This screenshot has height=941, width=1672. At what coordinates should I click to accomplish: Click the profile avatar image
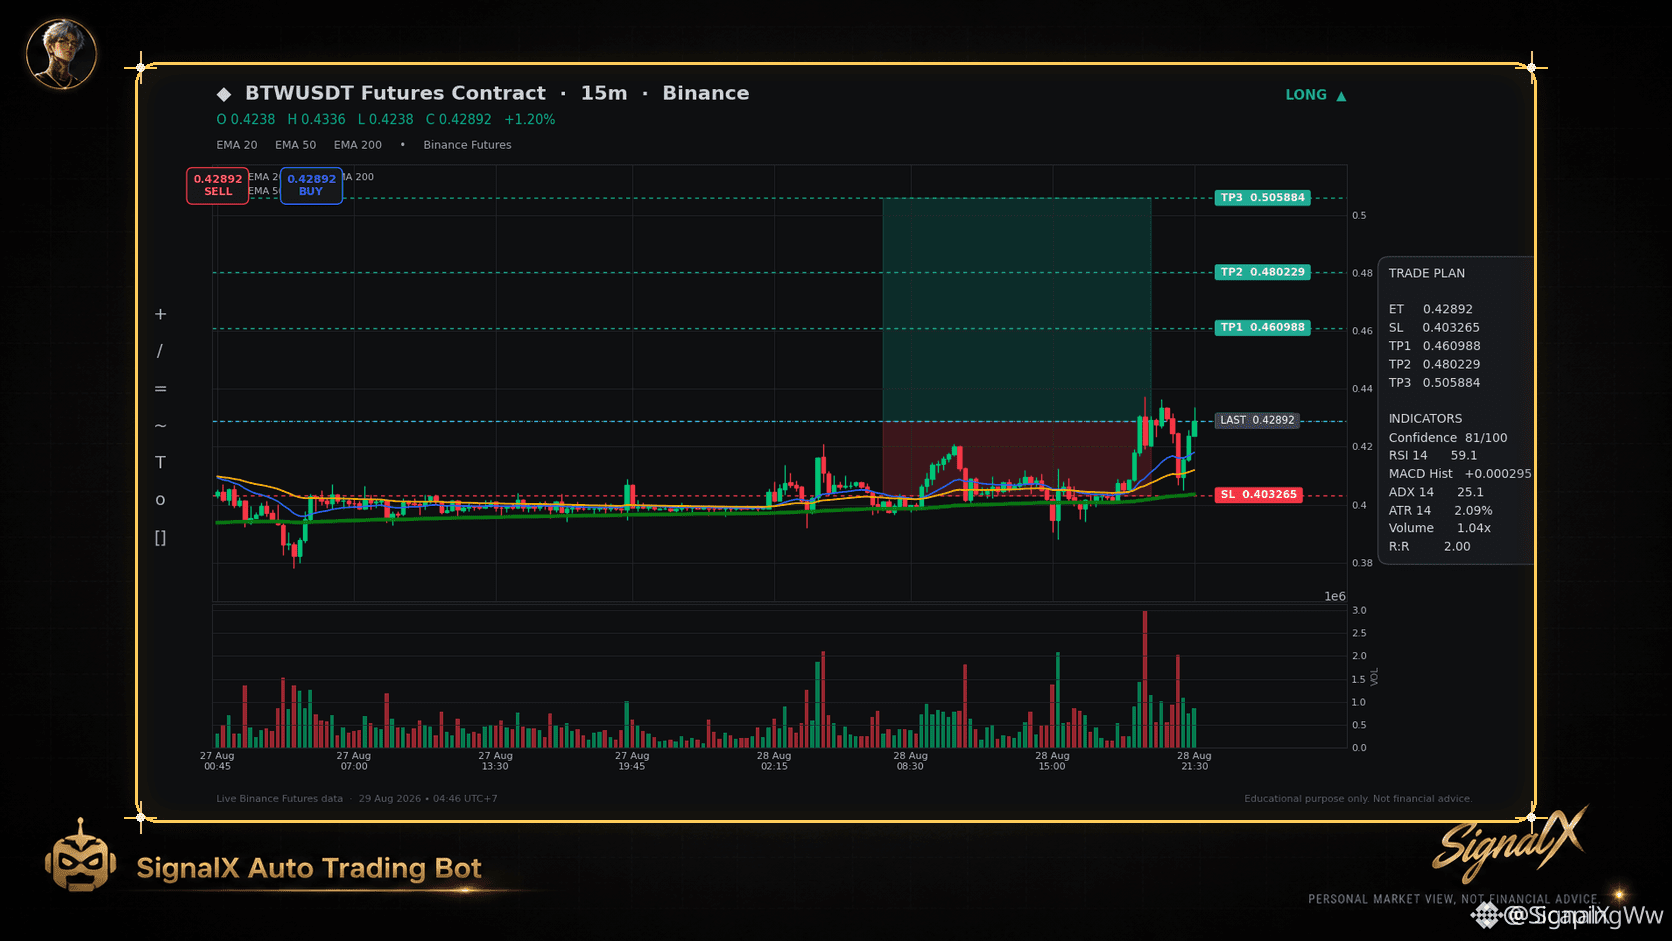(61, 54)
